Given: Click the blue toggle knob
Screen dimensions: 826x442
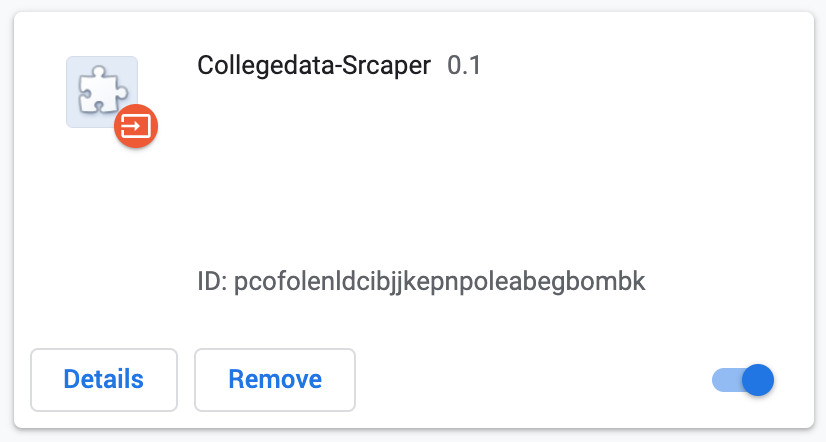Looking at the screenshot, I should pos(759,380).
